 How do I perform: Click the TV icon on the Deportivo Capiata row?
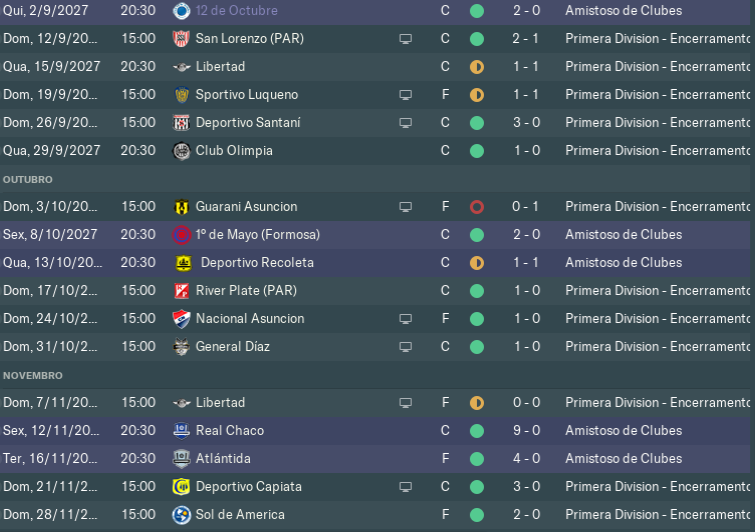(x=405, y=487)
